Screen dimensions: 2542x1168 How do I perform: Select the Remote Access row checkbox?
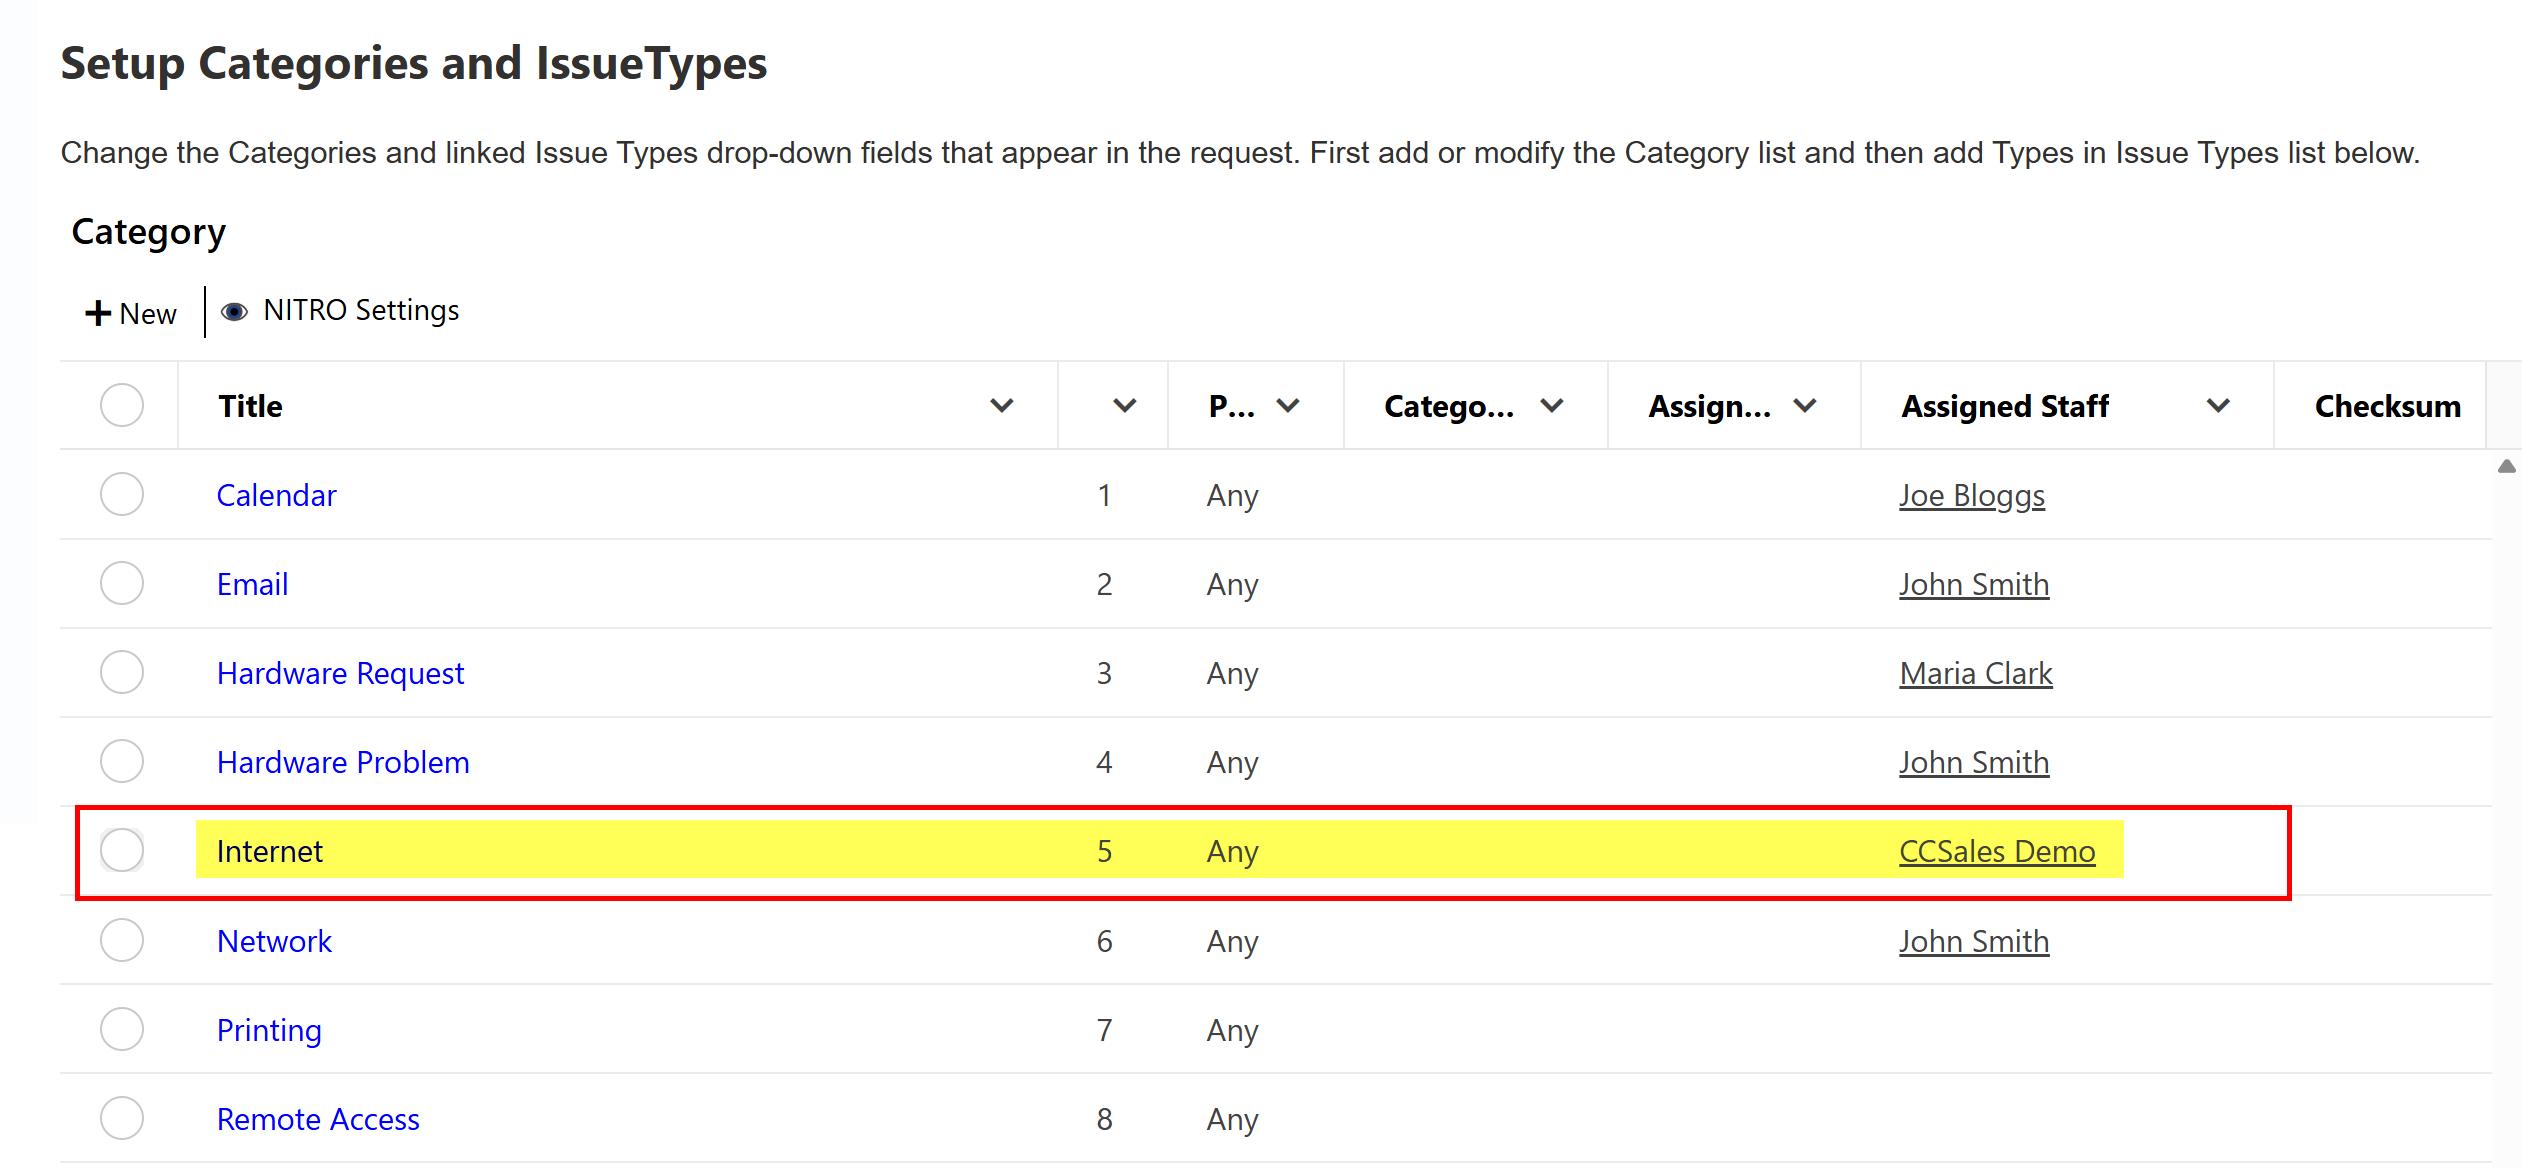click(x=122, y=1118)
